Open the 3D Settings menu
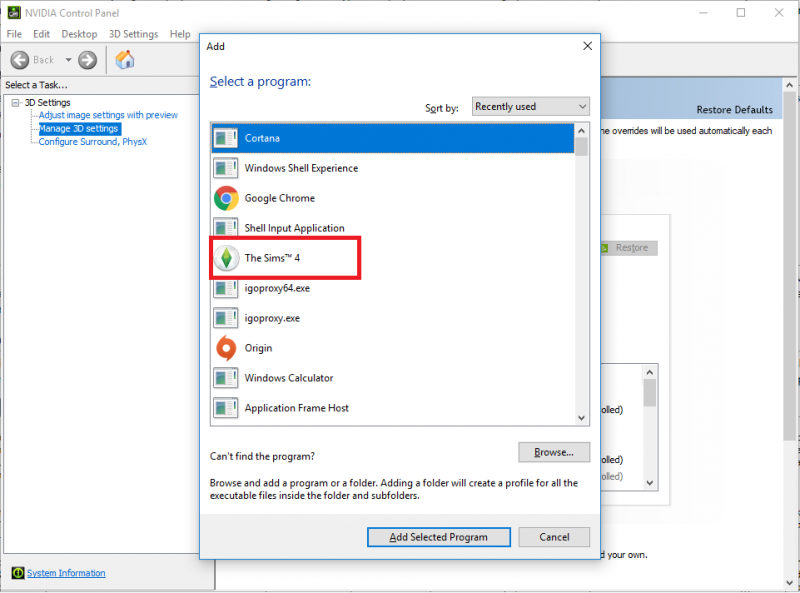Image resolution: width=800 pixels, height=593 pixels. [x=133, y=34]
